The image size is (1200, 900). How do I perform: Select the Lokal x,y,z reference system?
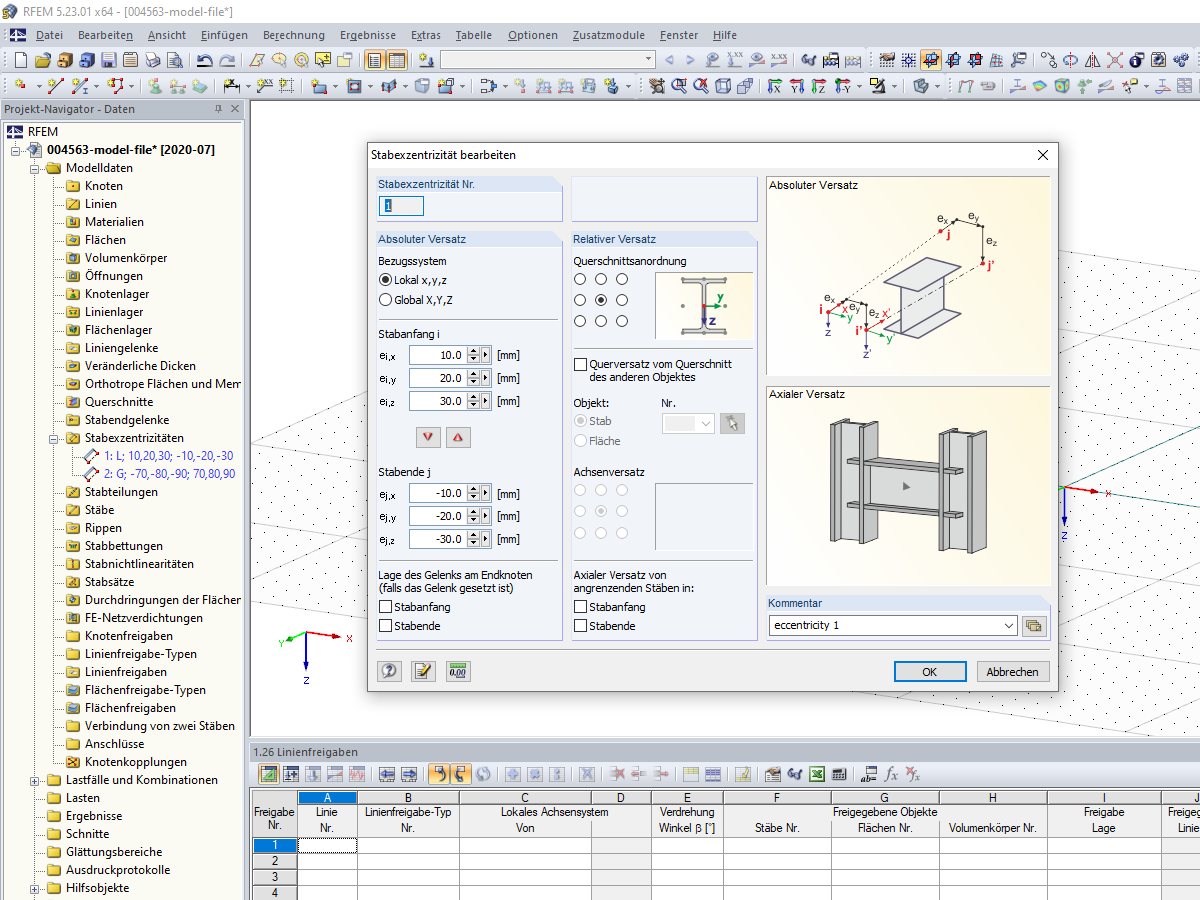tap(386, 280)
